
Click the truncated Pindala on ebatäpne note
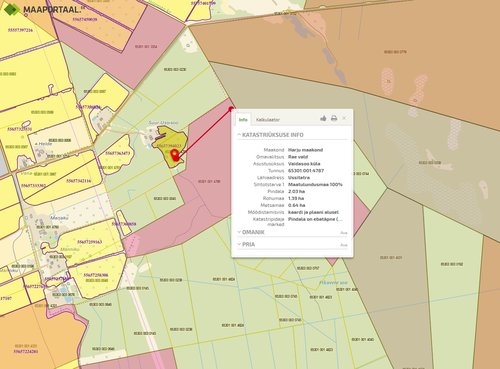[315, 219]
